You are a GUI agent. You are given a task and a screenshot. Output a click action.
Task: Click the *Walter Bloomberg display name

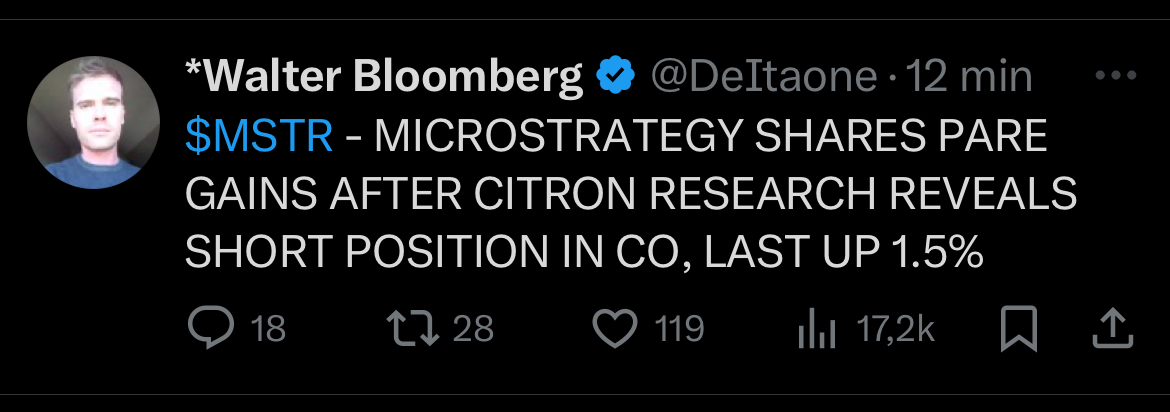[385, 77]
